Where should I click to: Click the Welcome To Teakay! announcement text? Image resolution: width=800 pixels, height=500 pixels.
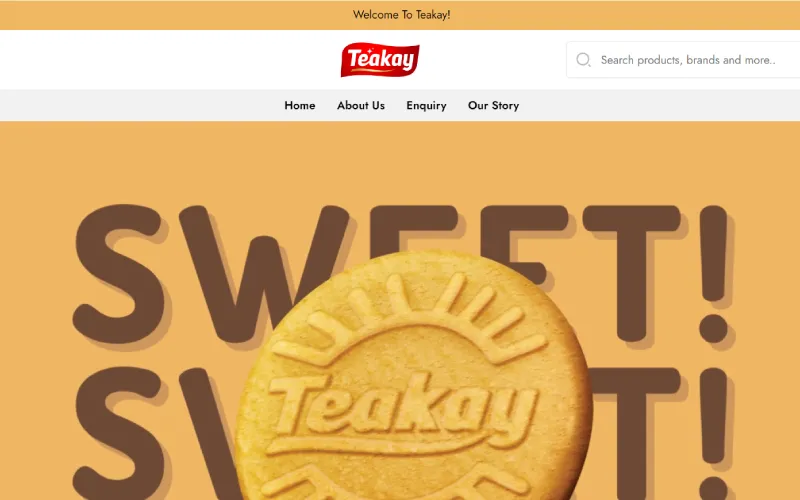pos(402,15)
